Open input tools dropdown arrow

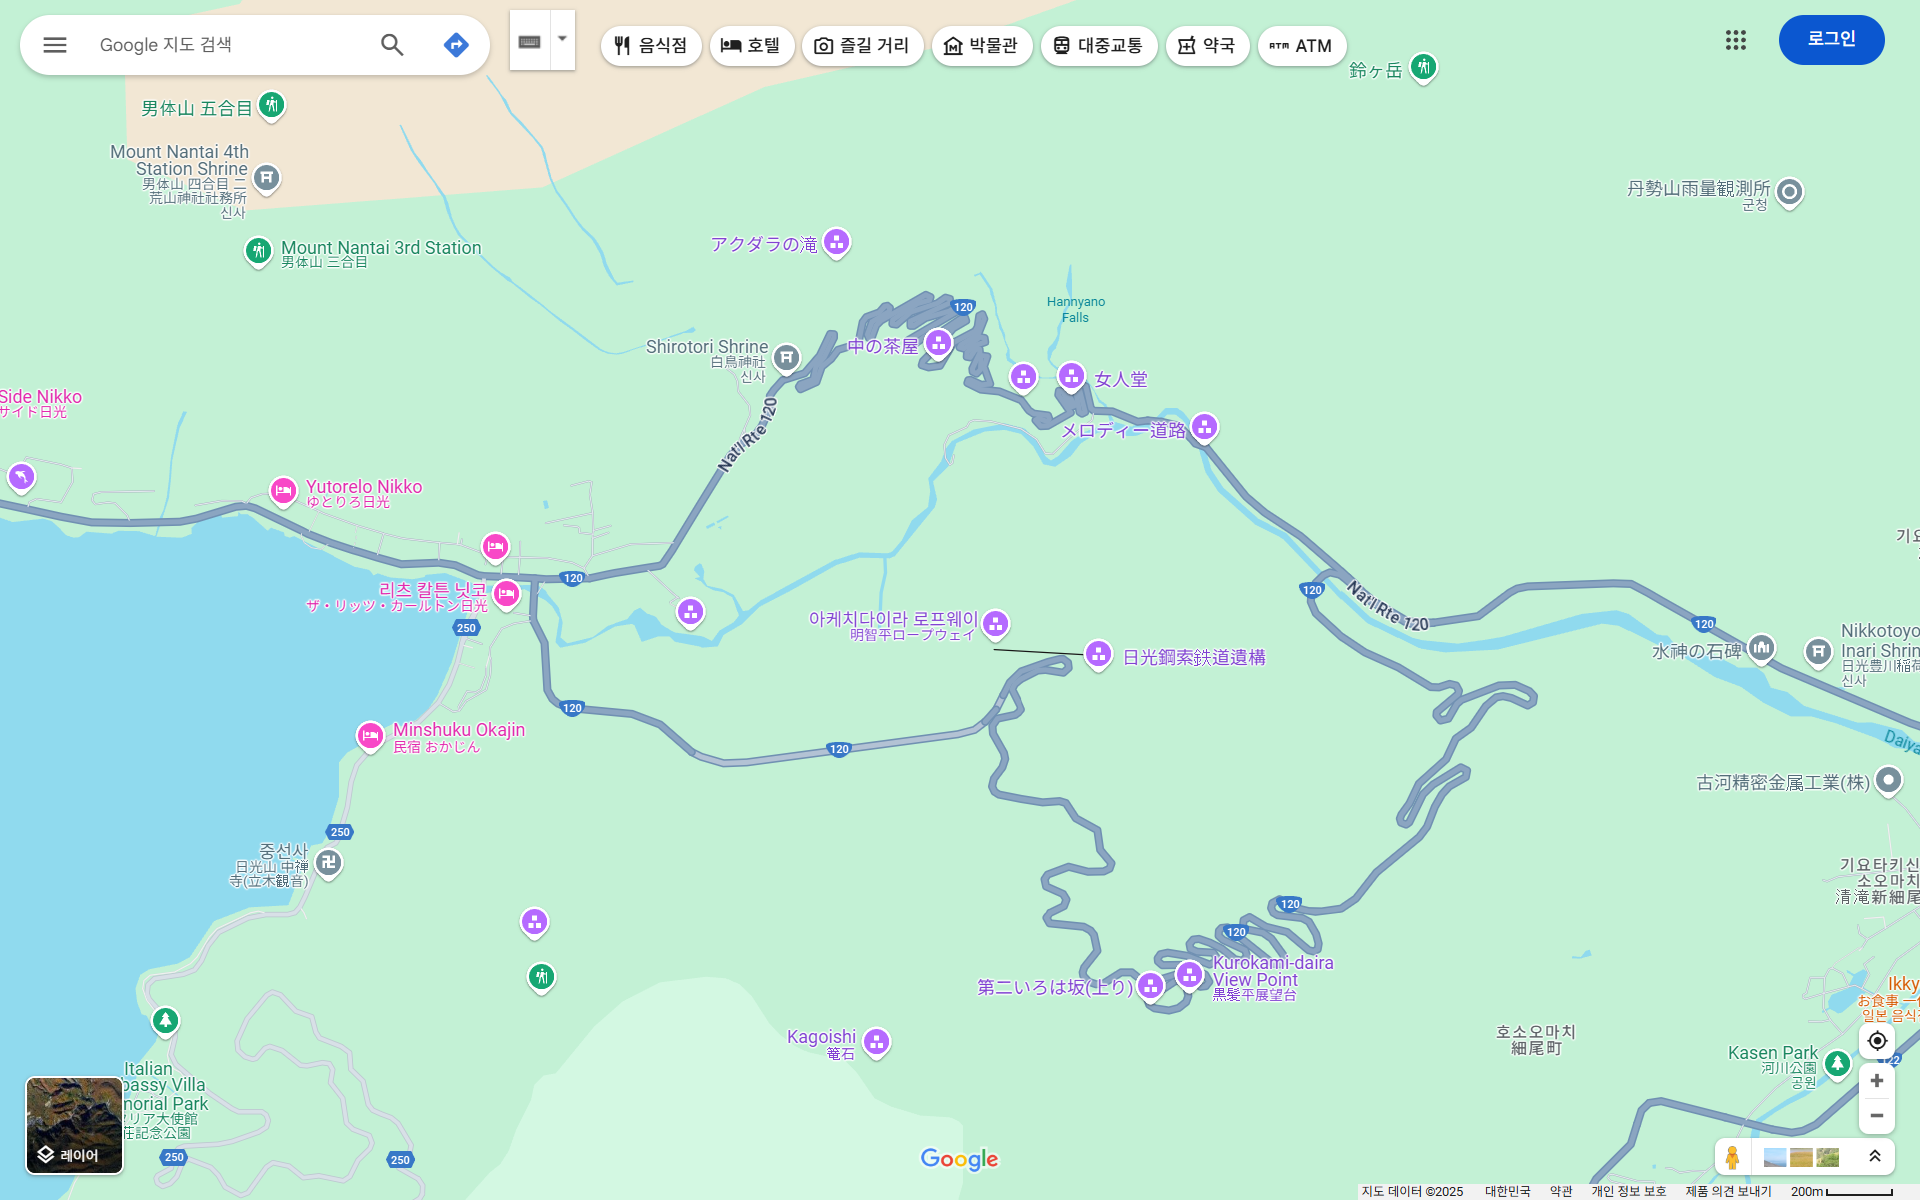pyautogui.click(x=562, y=40)
